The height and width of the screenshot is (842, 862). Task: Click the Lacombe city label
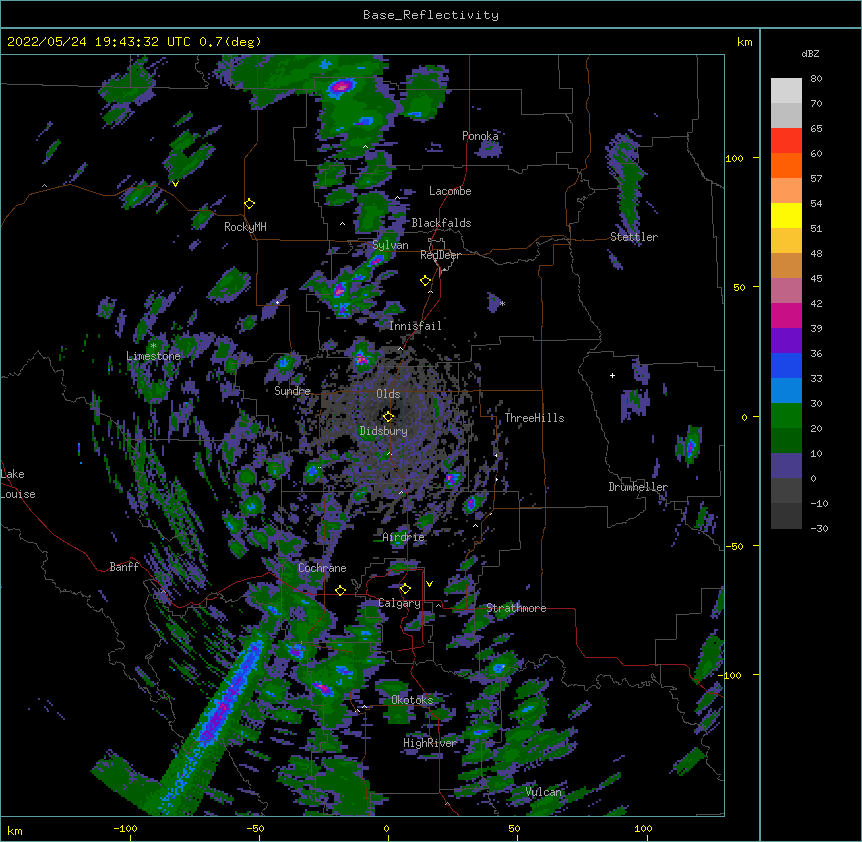(450, 191)
